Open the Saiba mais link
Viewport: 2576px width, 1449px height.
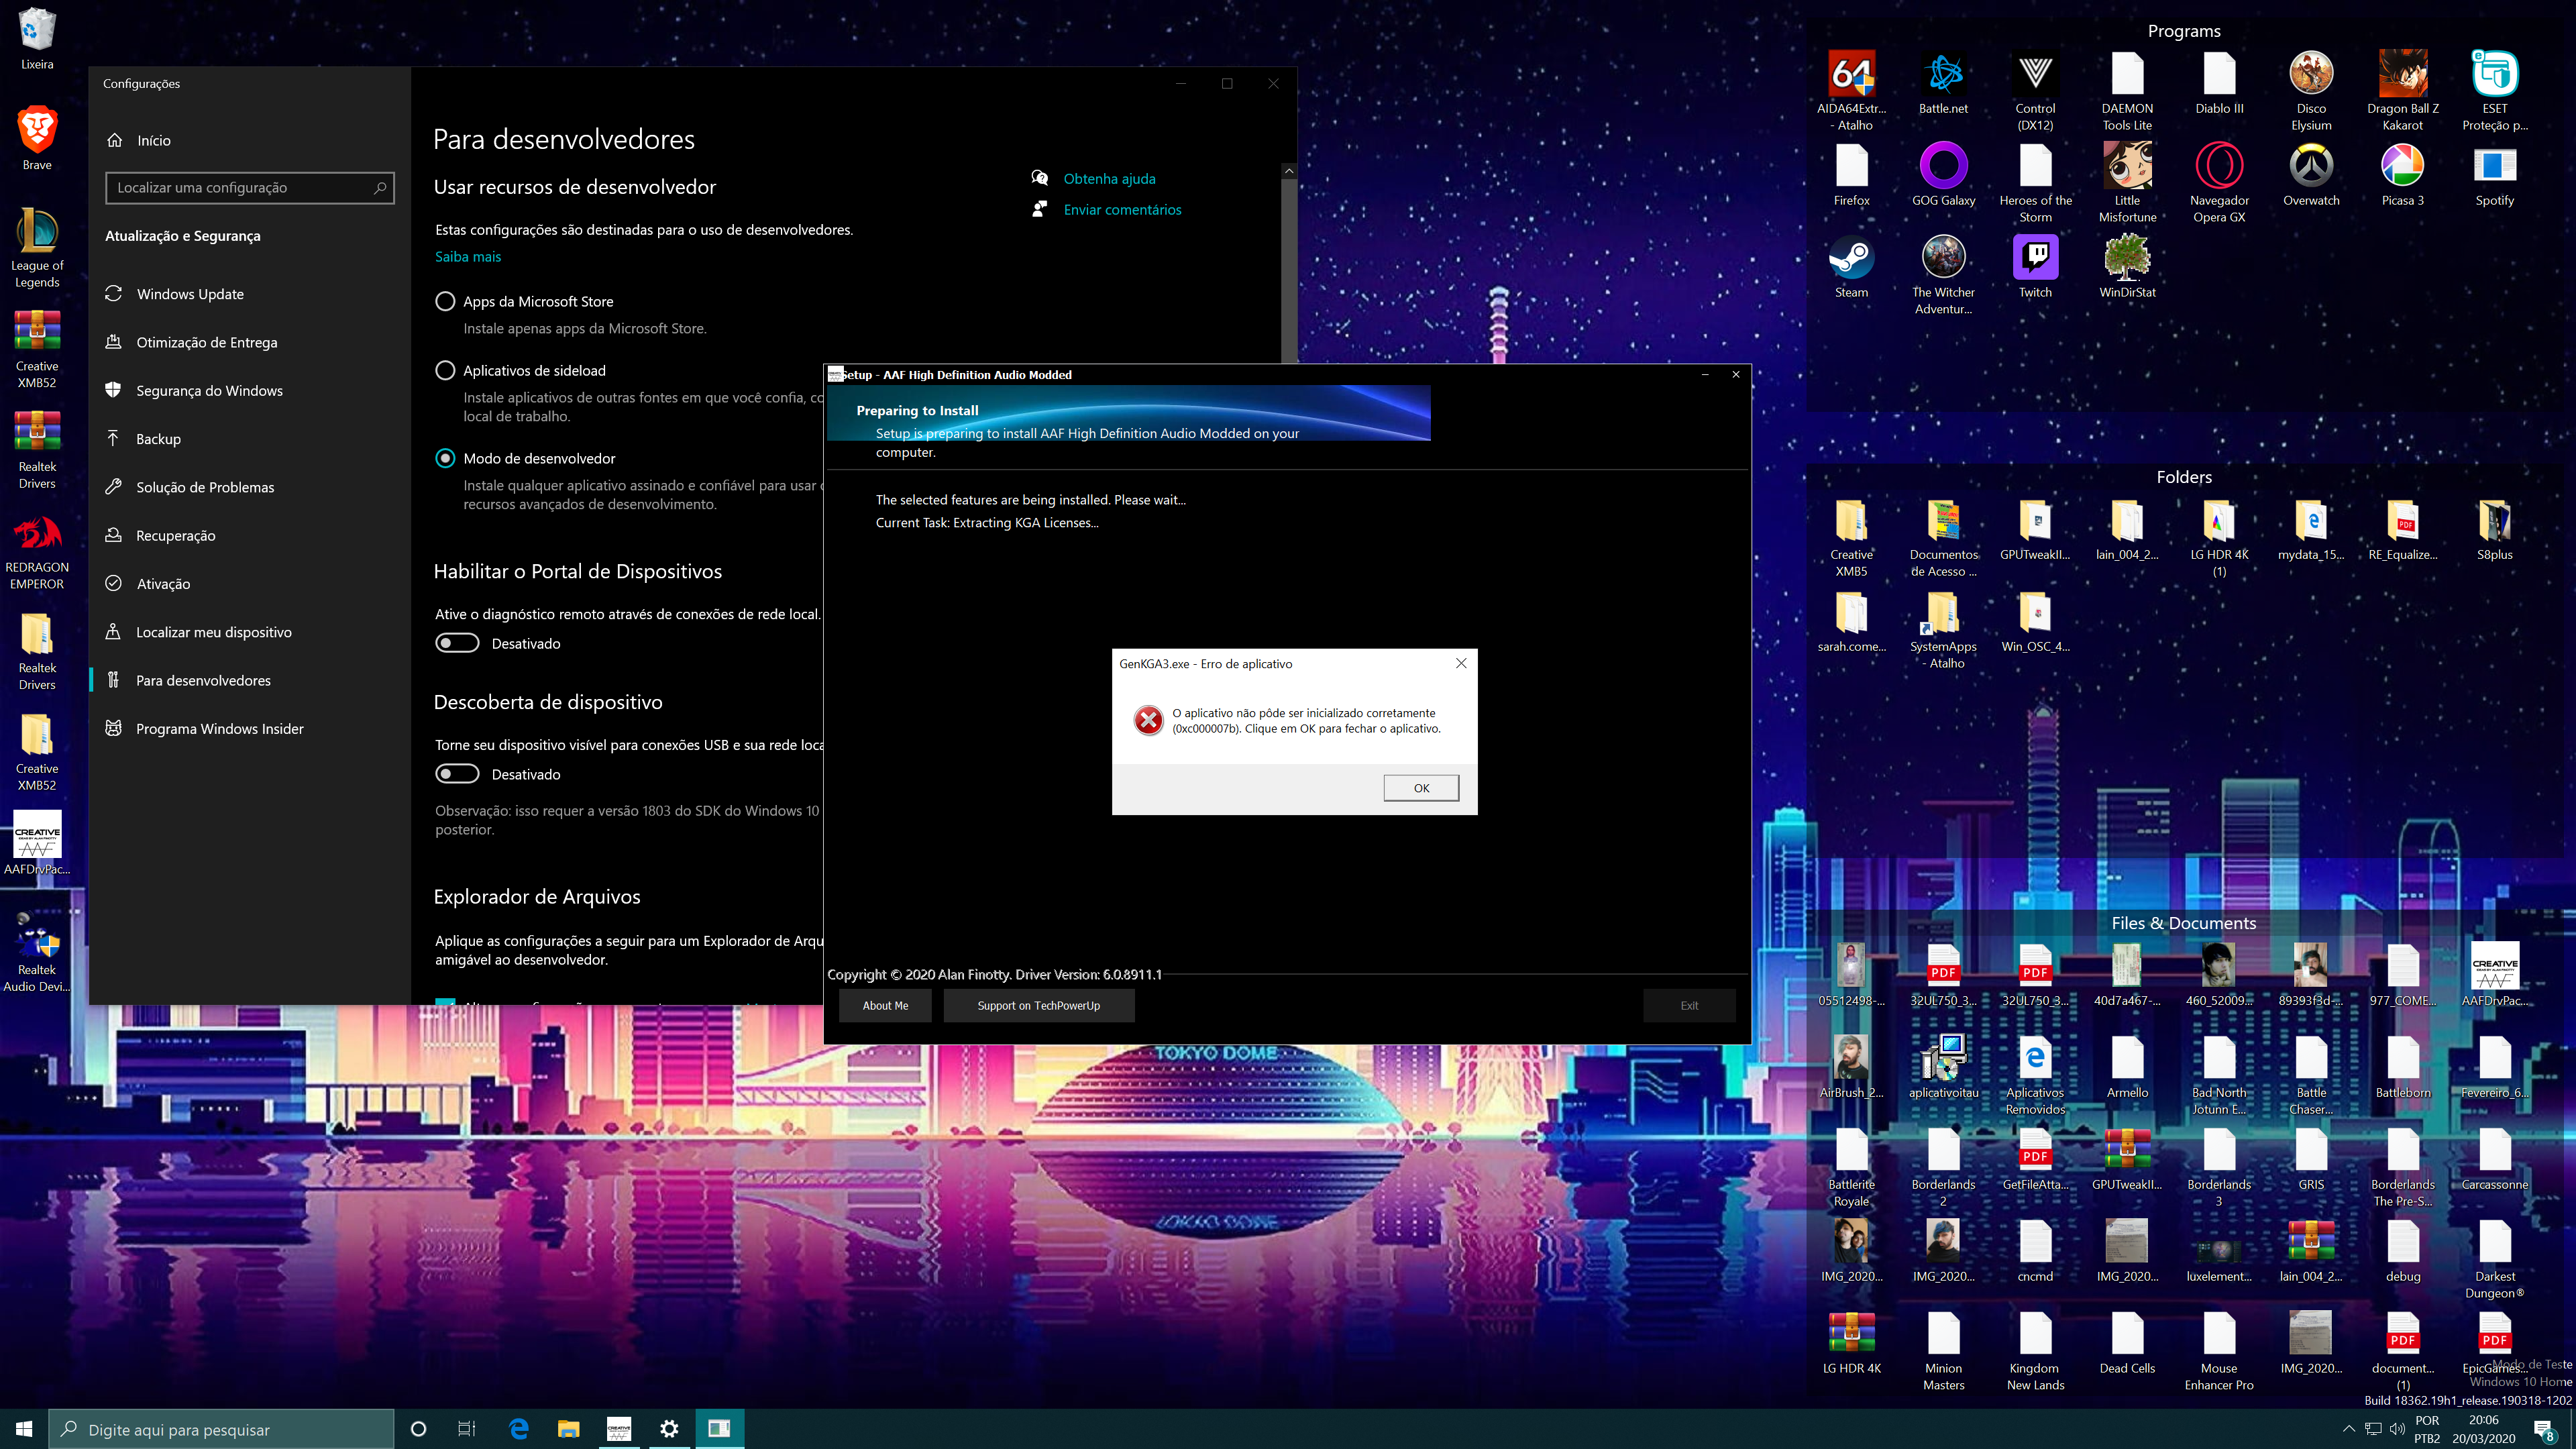tap(467, 256)
